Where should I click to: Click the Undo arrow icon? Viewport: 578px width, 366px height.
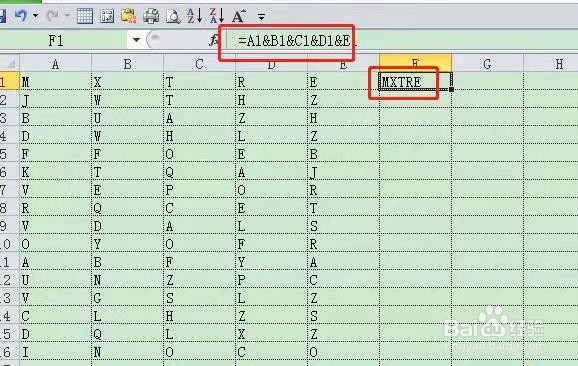click(x=21, y=15)
